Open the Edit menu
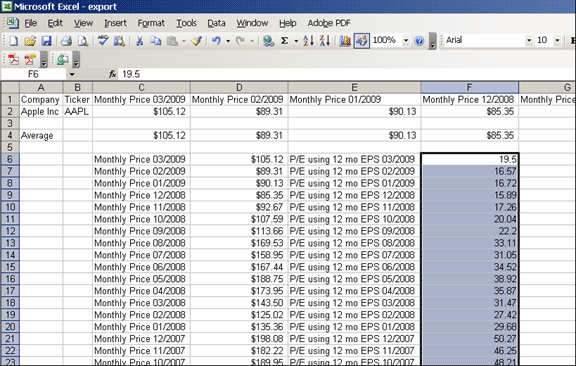 point(55,23)
